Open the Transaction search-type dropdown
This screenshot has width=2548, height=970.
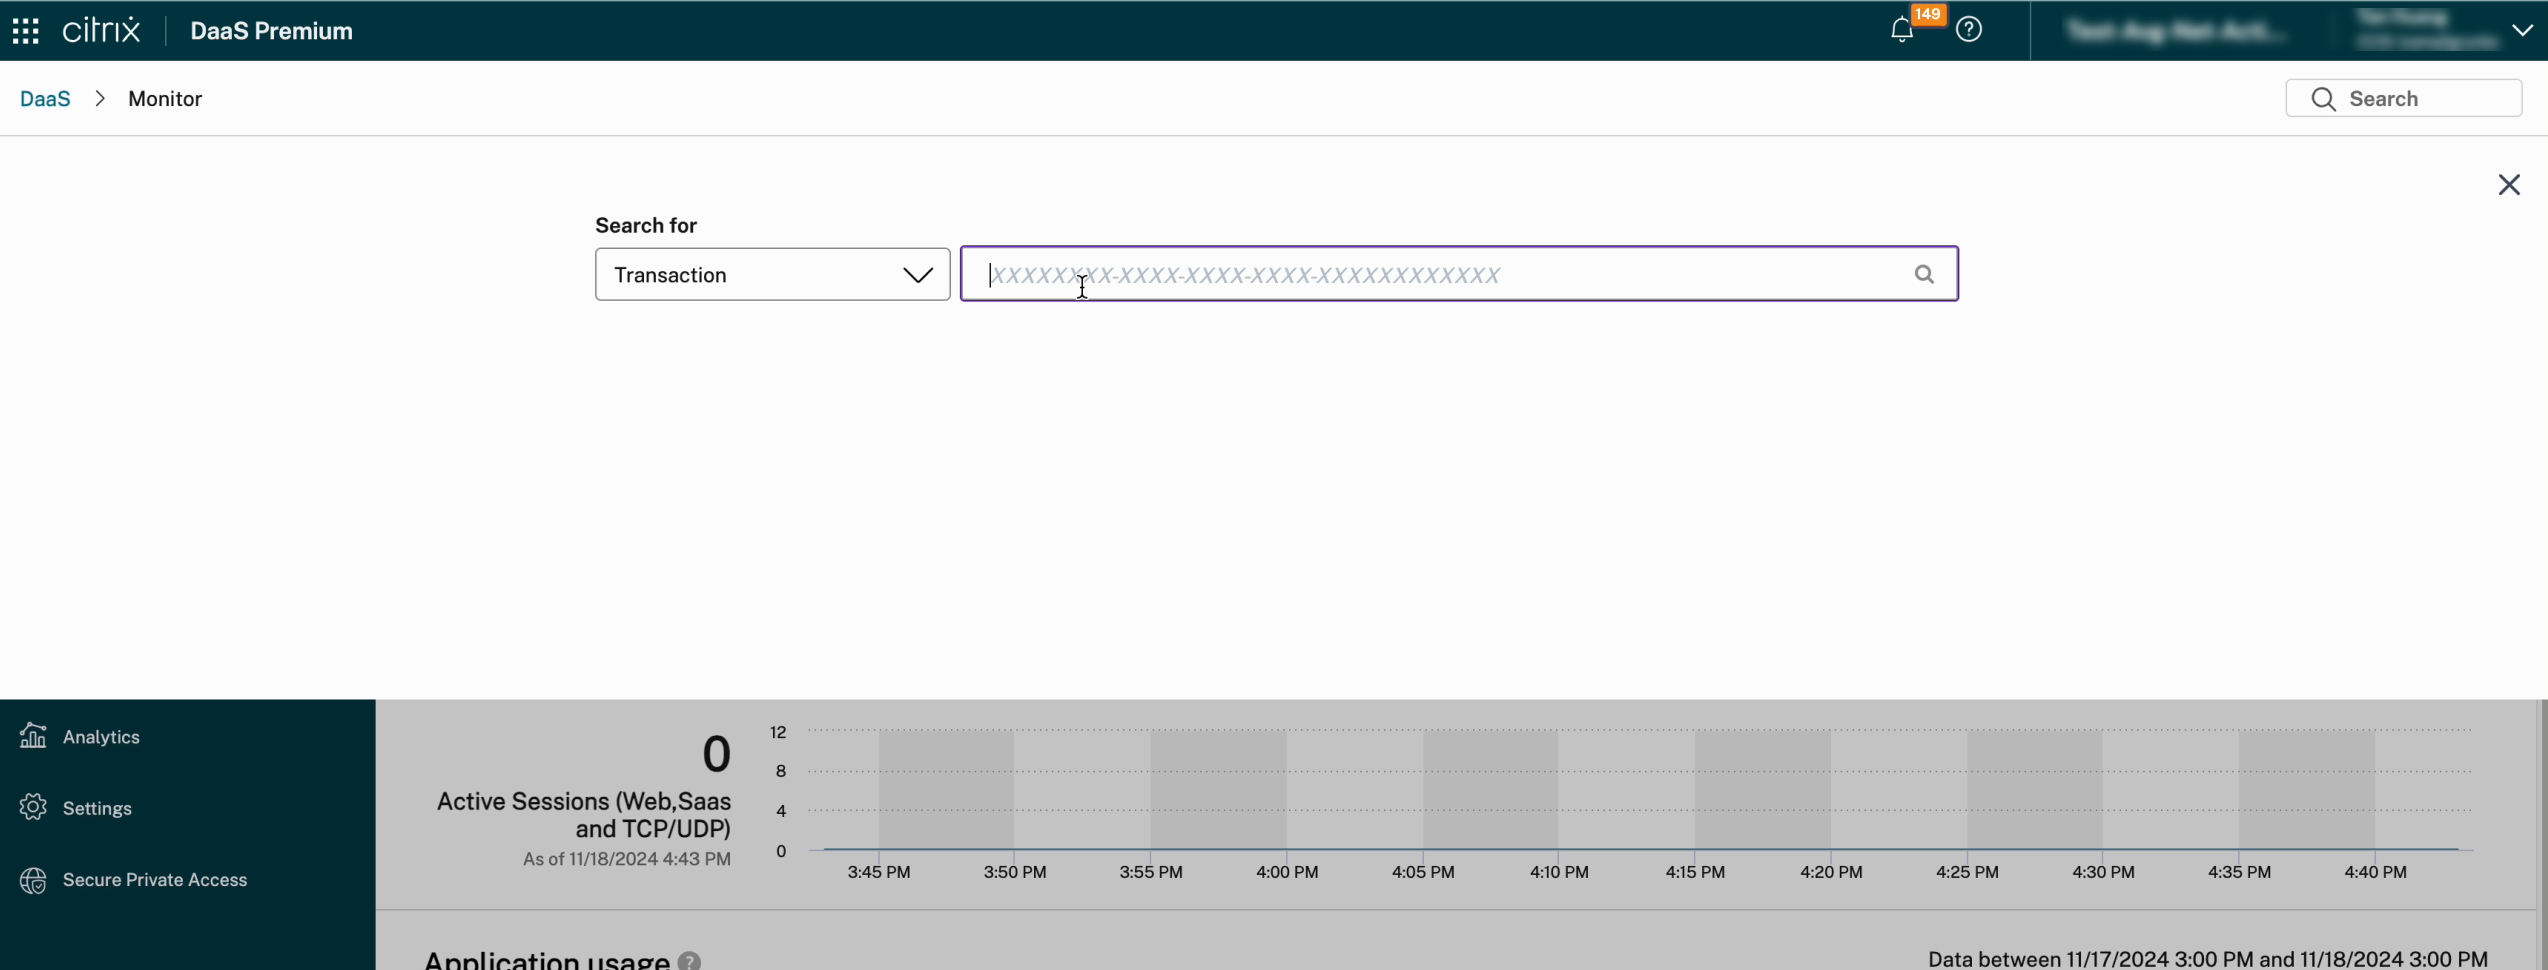coord(772,274)
